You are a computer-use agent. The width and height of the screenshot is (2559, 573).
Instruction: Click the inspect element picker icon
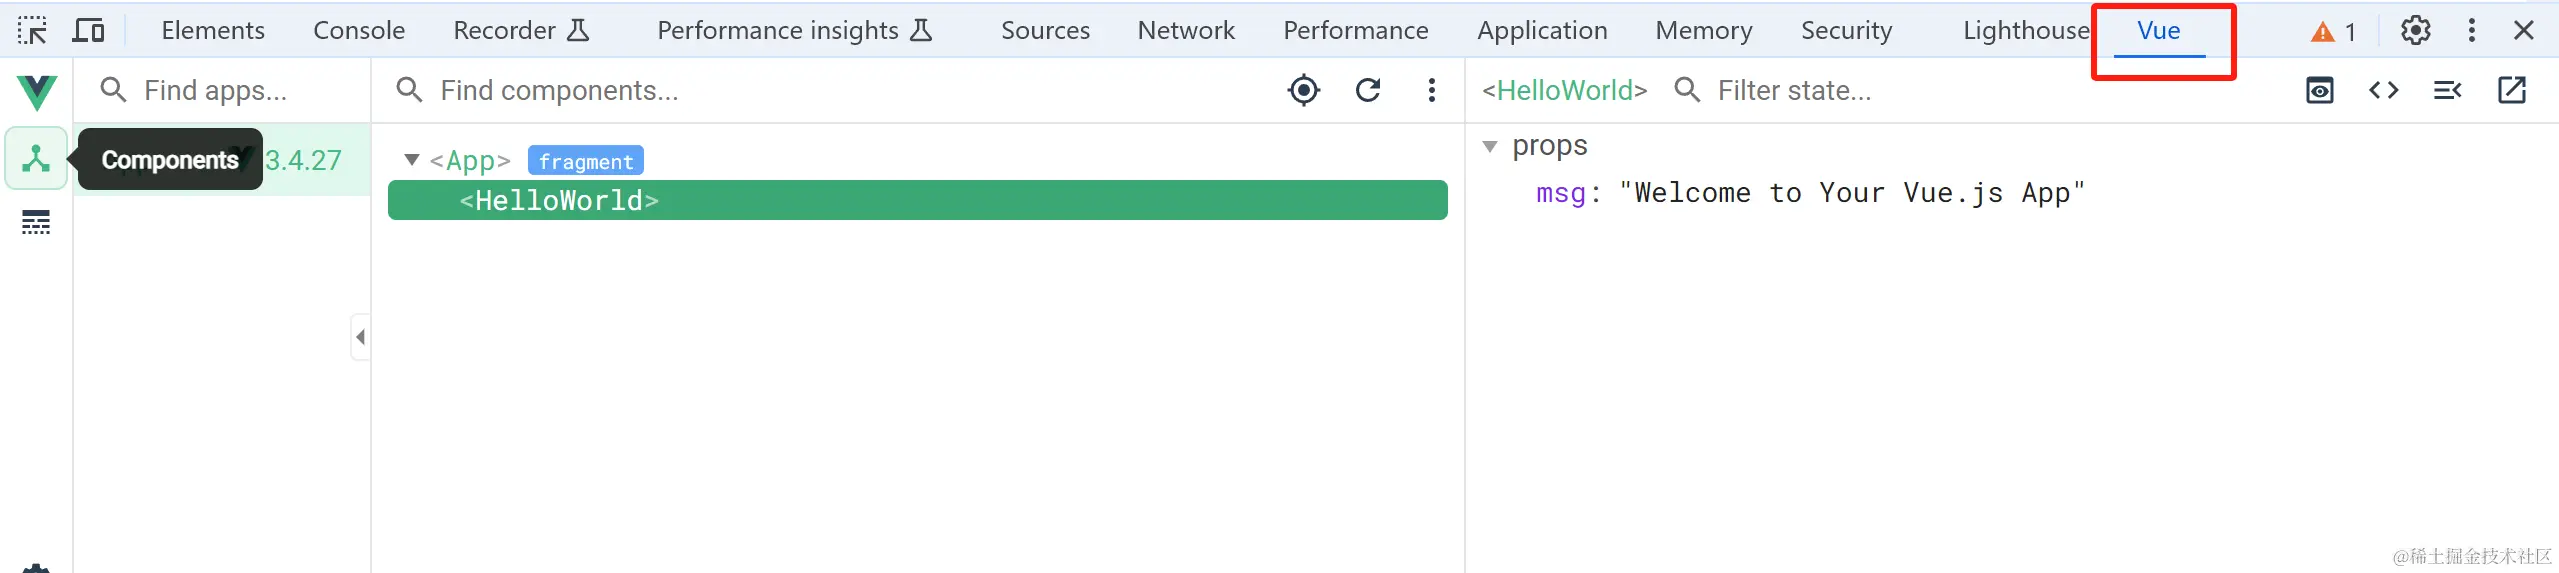32,30
